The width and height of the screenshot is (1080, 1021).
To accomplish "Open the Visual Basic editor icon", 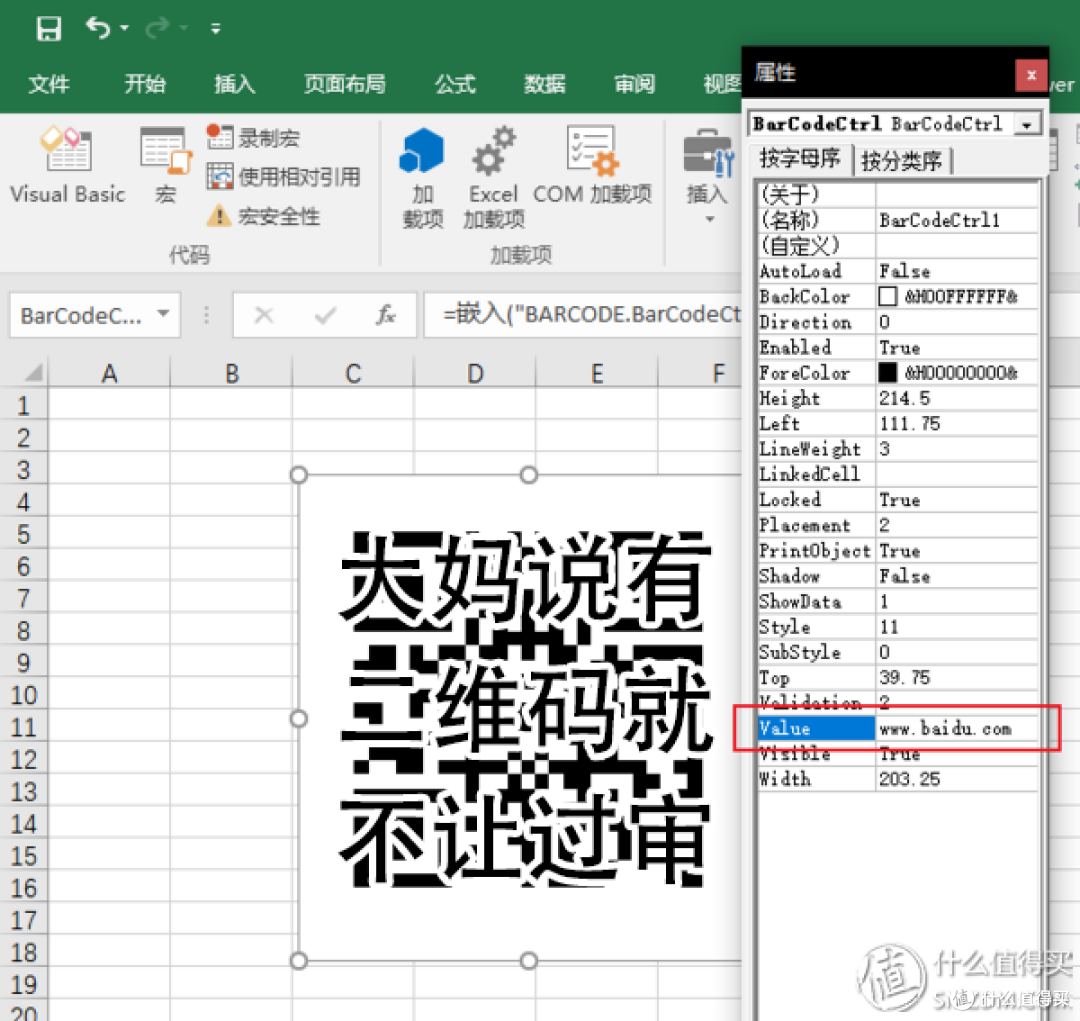I will (x=66, y=147).
